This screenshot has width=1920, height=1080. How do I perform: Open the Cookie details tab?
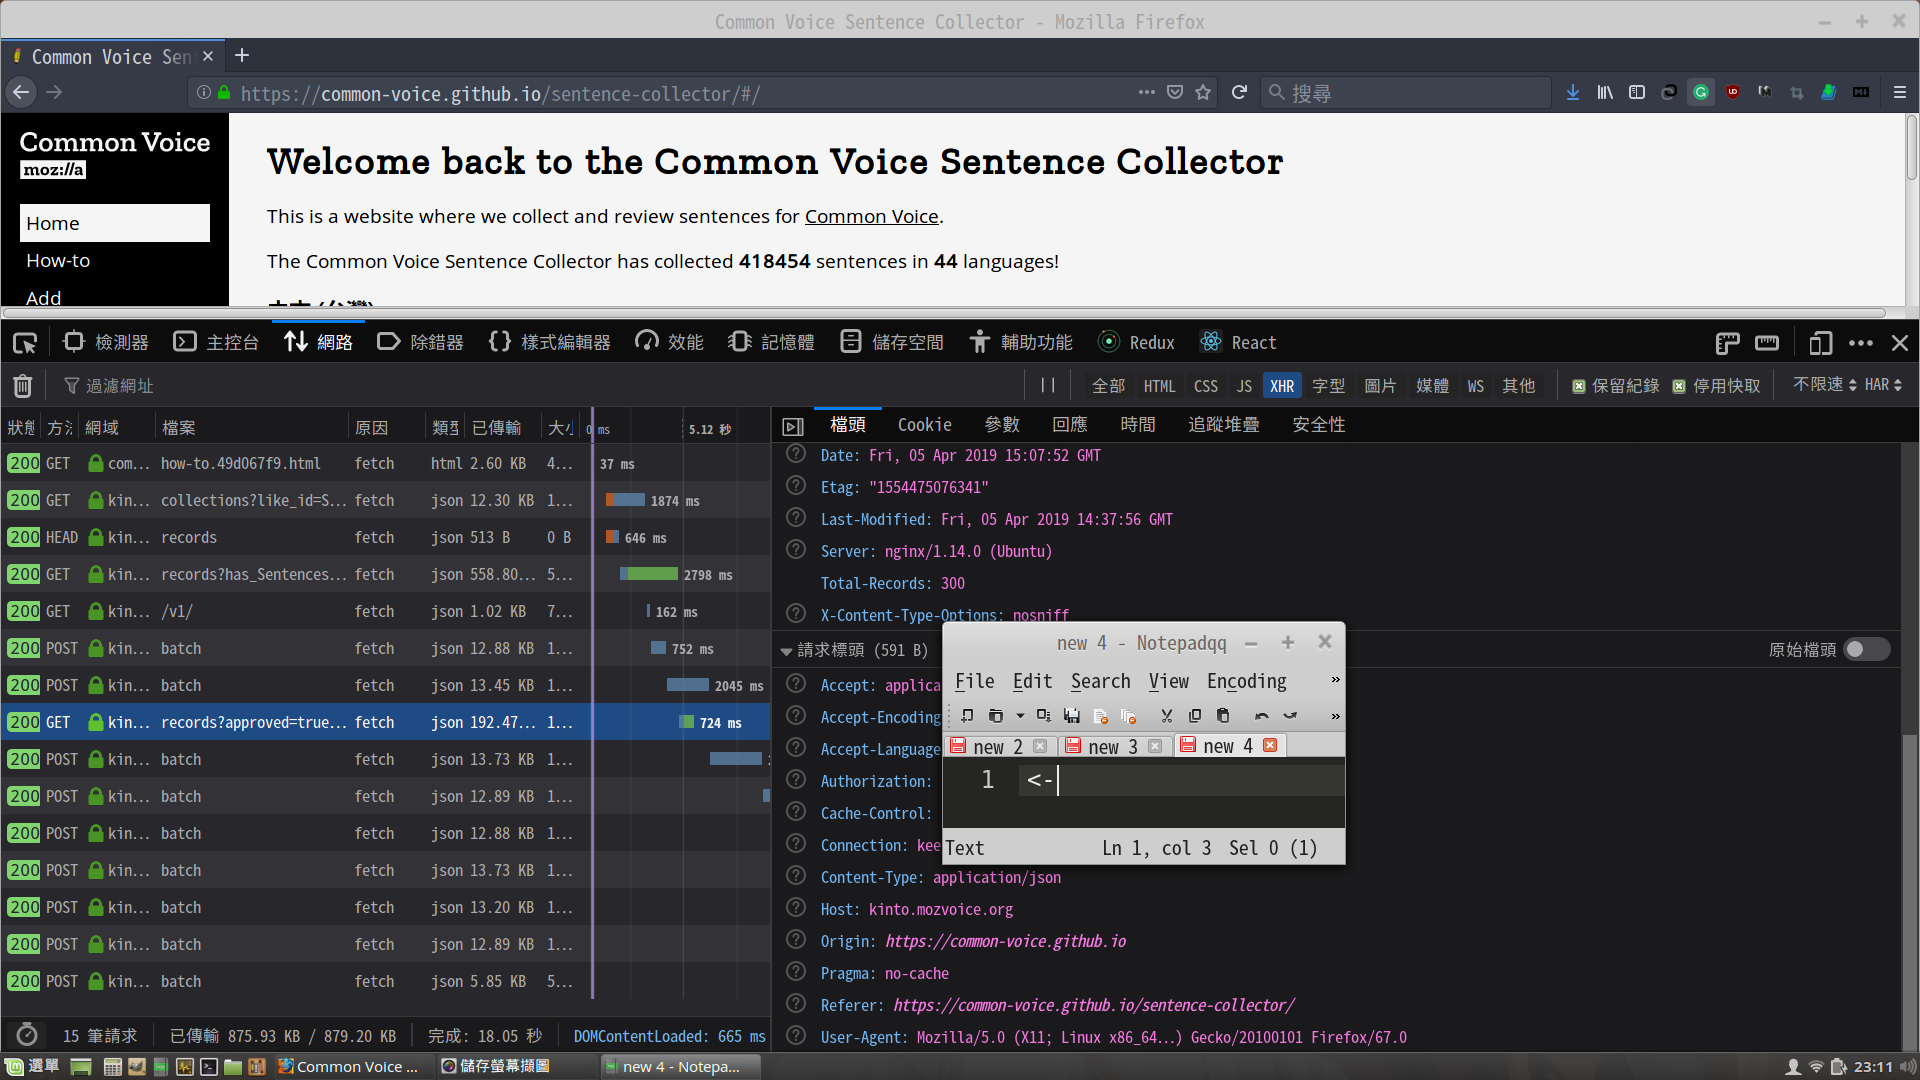click(x=924, y=425)
